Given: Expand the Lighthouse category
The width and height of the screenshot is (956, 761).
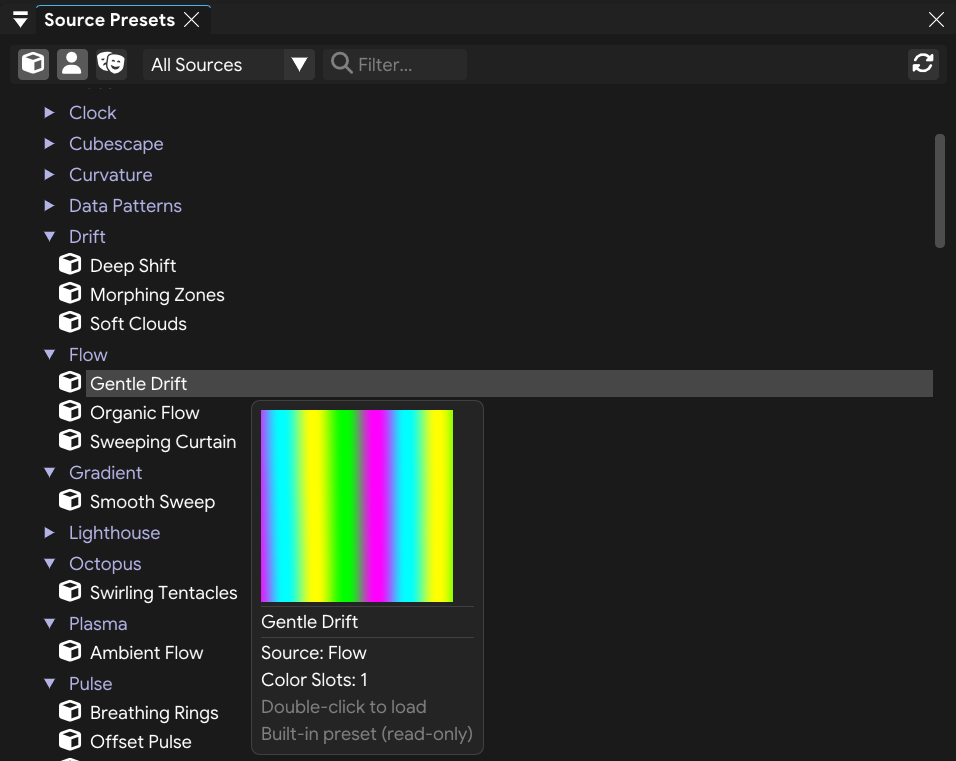Looking at the screenshot, I should pyautogui.click(x=49, y=532).
